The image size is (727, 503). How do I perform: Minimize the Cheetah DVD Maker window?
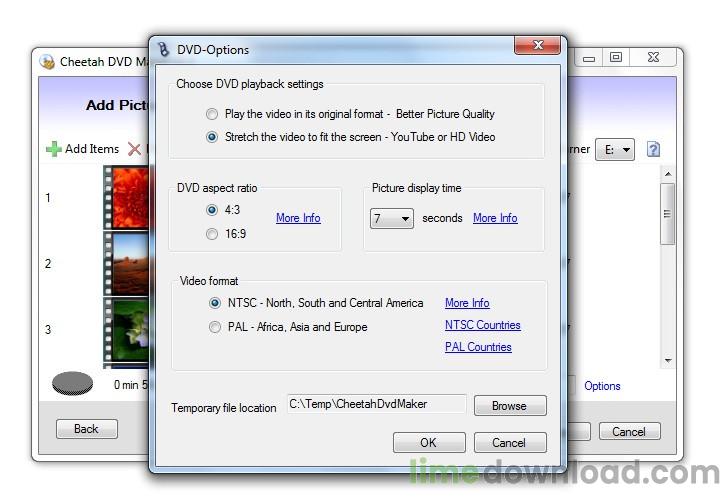click(x=589, y=58)
